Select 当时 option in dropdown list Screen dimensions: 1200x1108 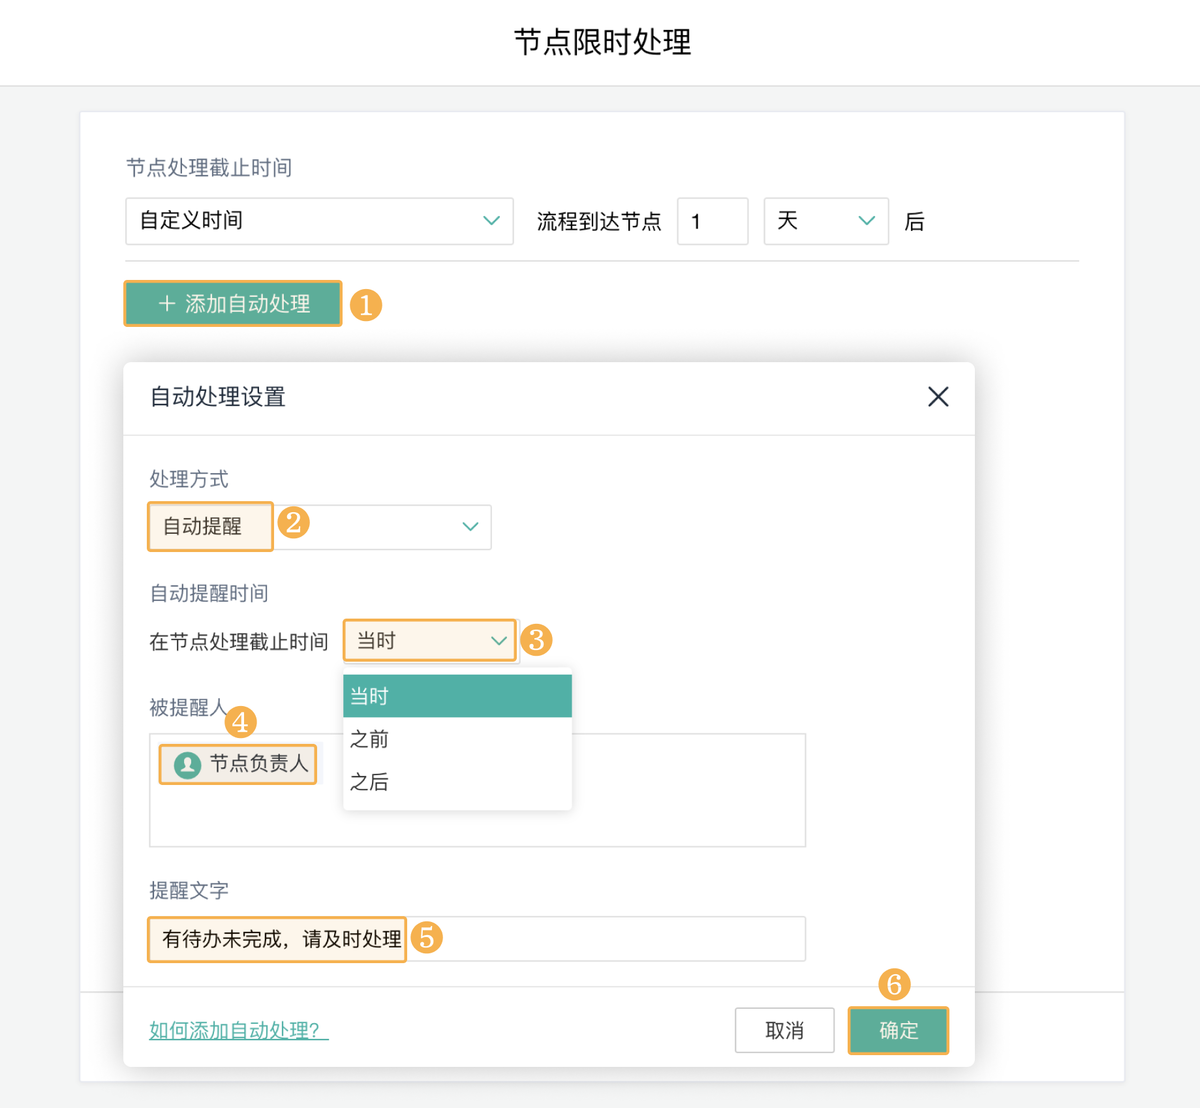(x=457, y=696)
